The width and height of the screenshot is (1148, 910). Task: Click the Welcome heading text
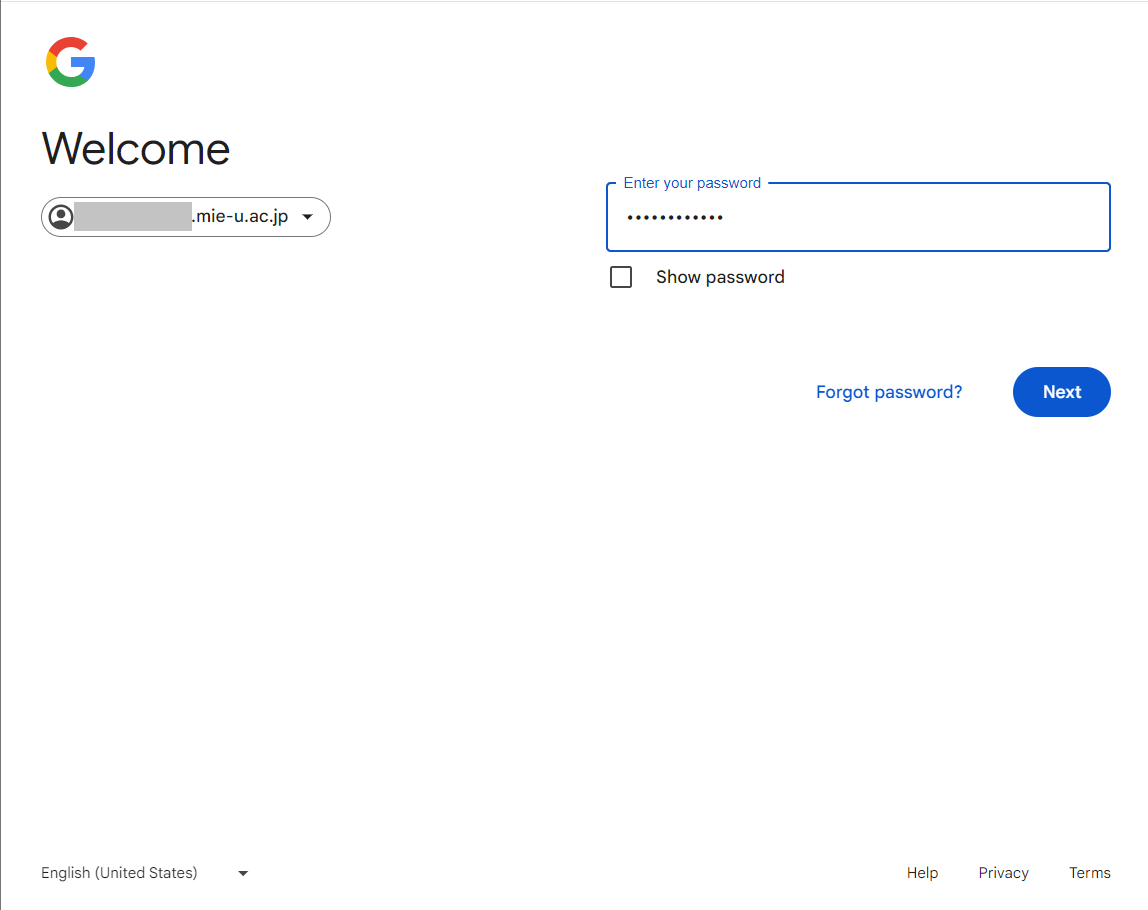coord(136,149)
